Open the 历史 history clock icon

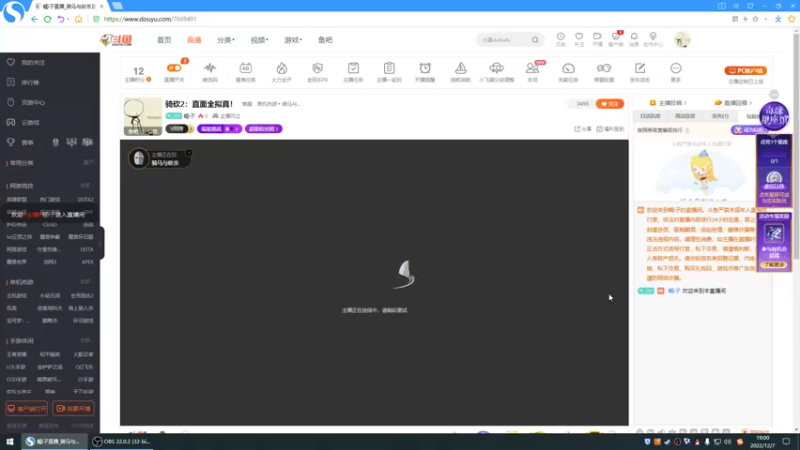click(x=561, y=37)
